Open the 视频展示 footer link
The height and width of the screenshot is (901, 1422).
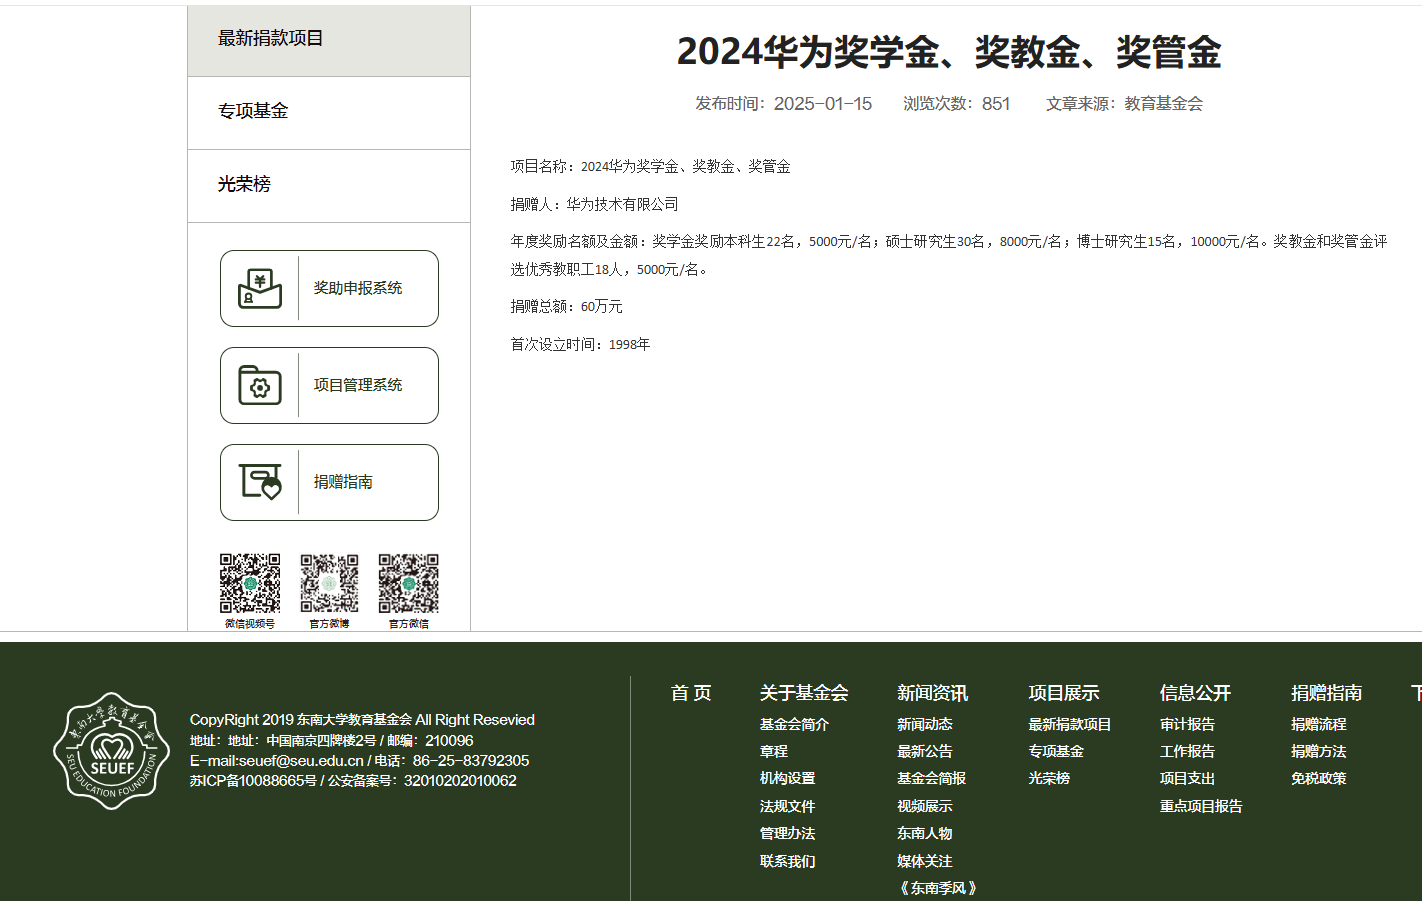[x=925, y=806]
